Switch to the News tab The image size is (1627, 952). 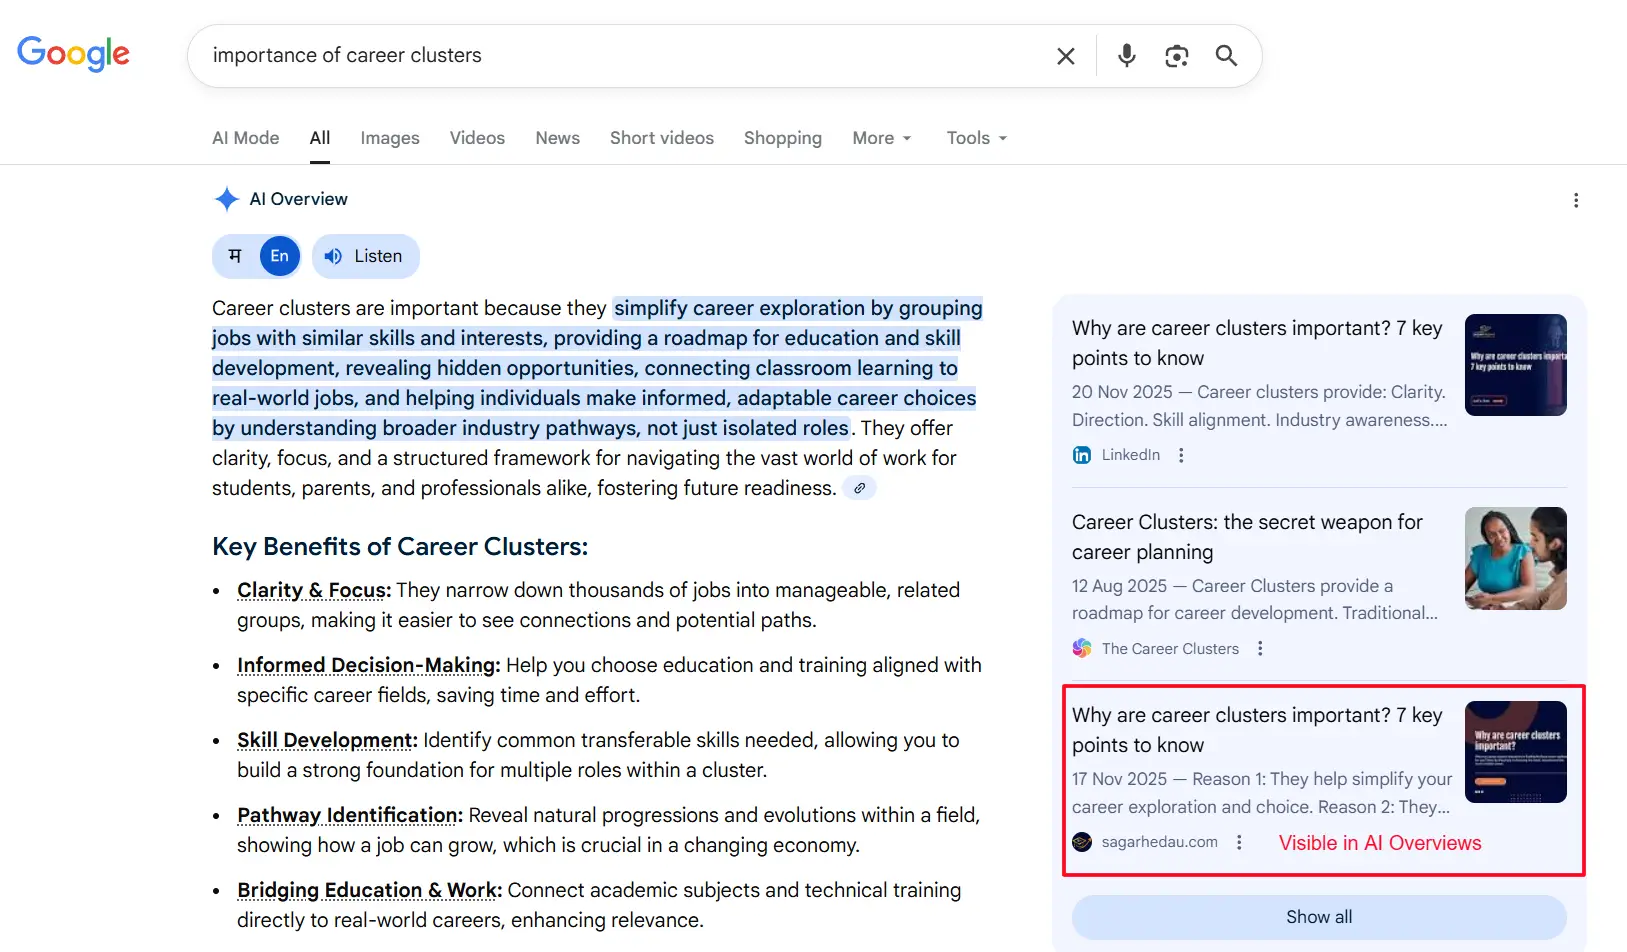[x=557, y=138]
